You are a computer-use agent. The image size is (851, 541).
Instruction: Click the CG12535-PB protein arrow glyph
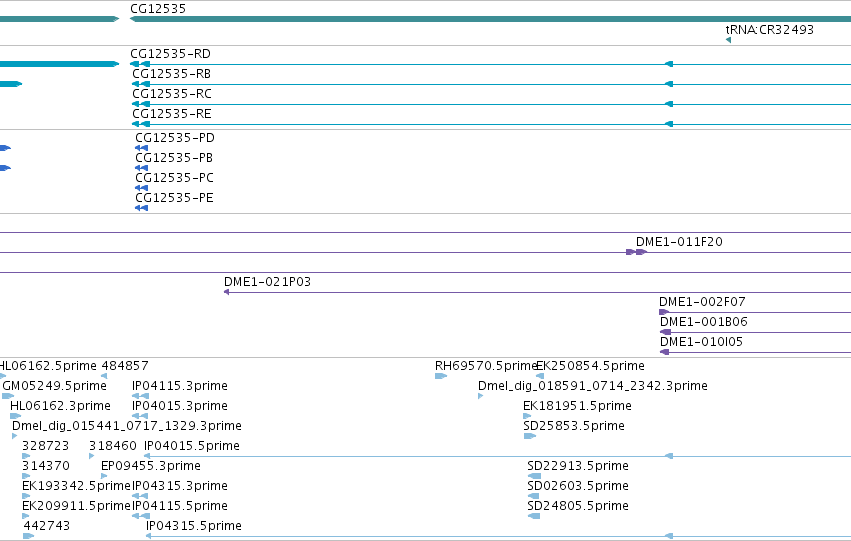click(x=142, y=168)
